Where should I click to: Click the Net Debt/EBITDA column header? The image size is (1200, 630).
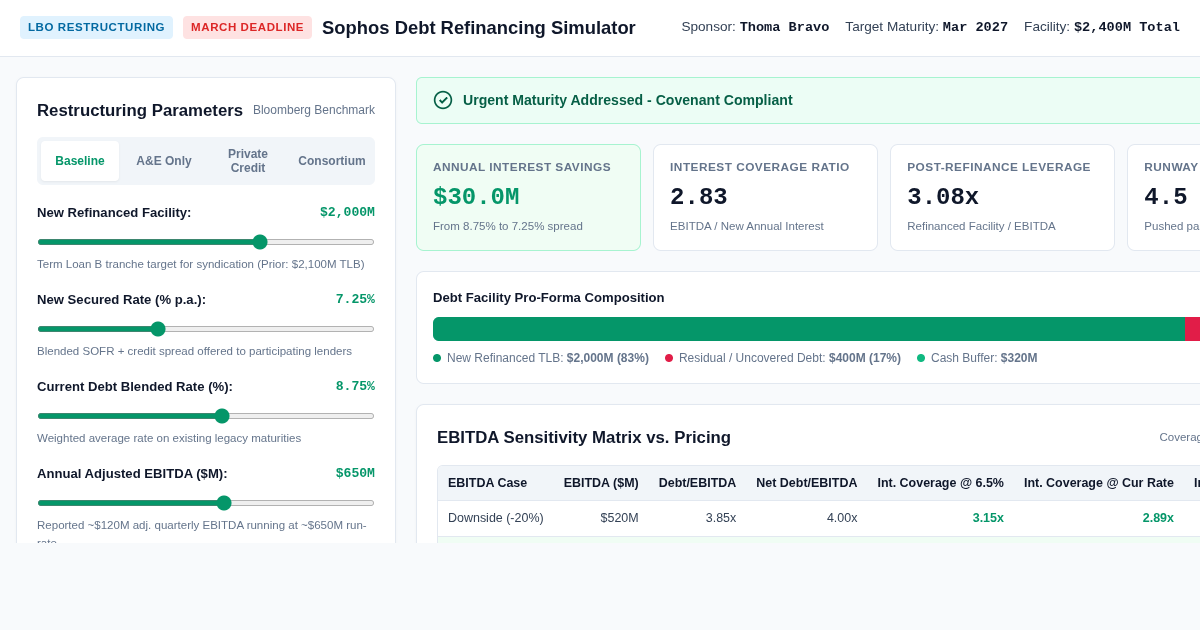pos(806,483)
